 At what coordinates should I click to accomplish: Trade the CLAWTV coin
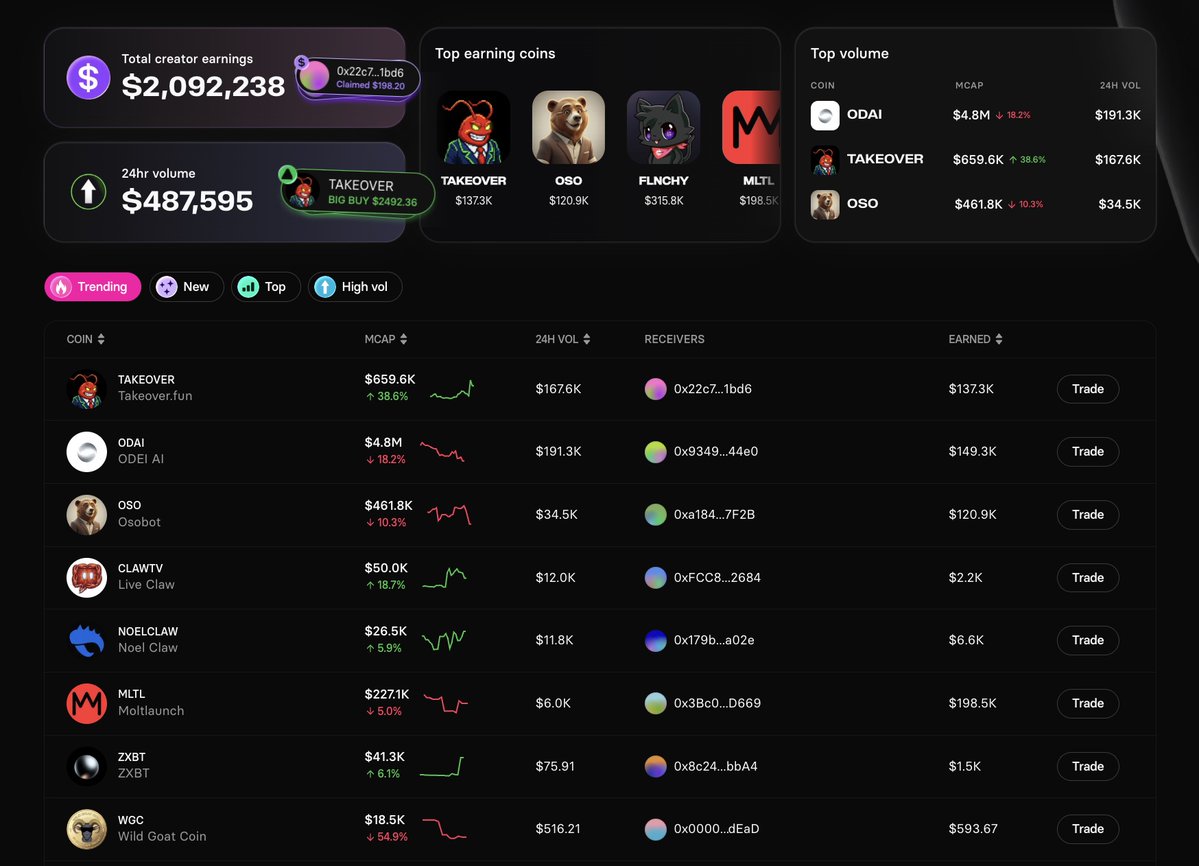click(x=1087, y=577)
